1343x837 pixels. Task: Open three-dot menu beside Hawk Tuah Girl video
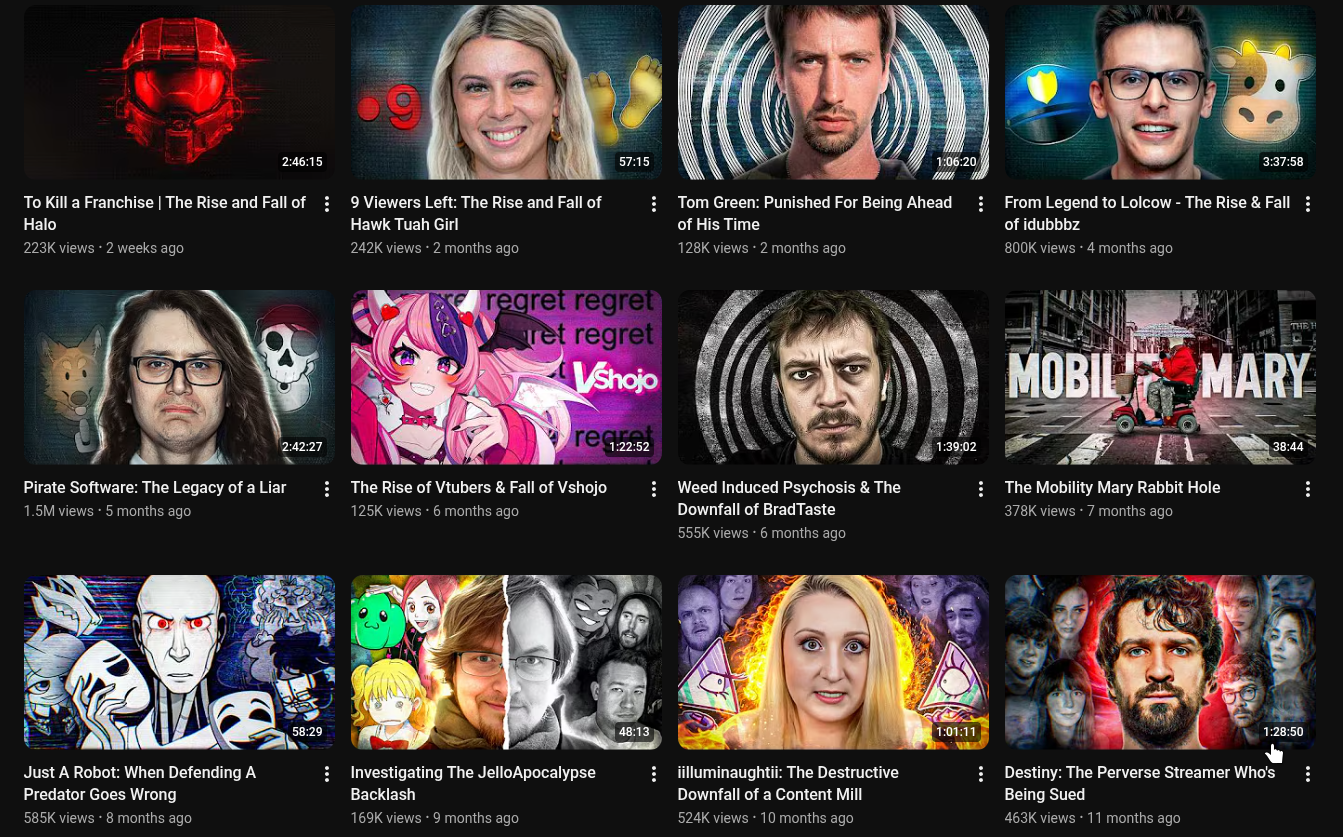click(654, 204)
